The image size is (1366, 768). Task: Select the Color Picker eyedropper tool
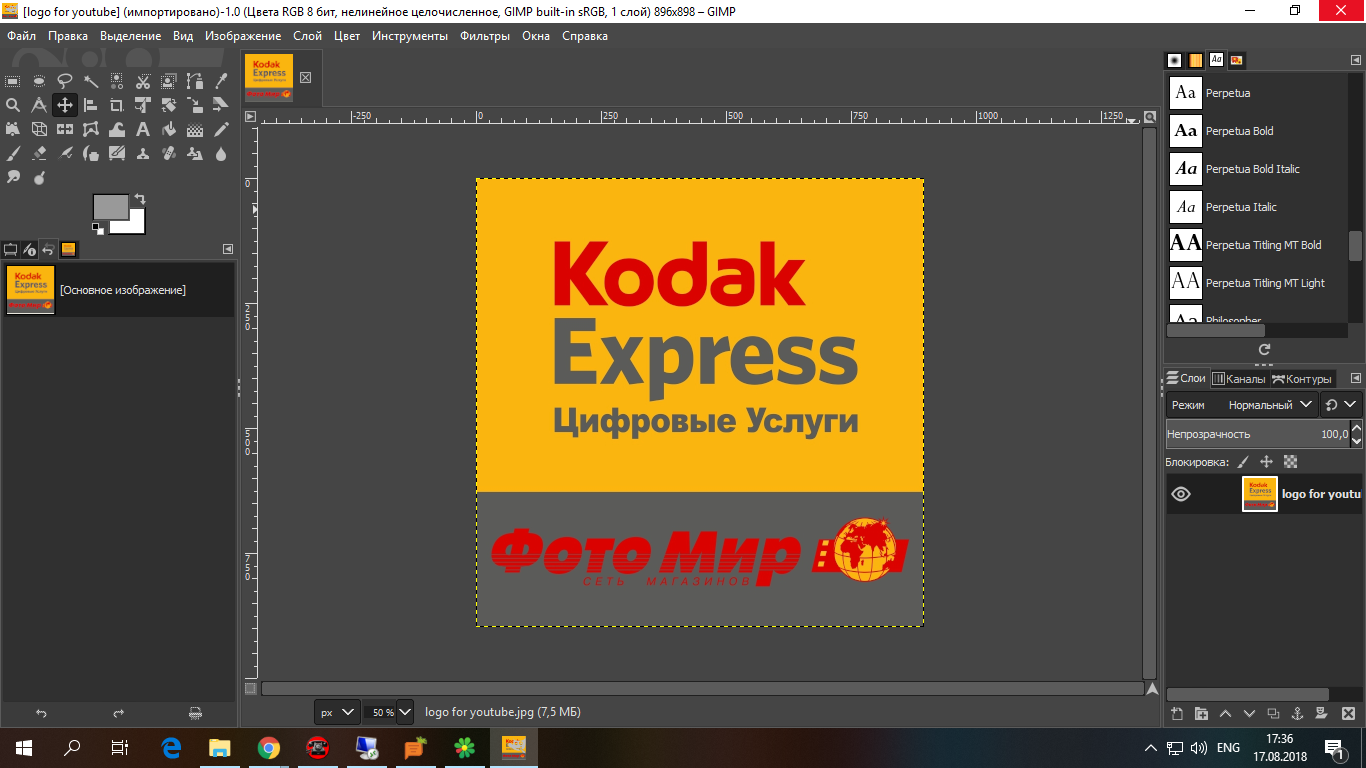[221, 81]
